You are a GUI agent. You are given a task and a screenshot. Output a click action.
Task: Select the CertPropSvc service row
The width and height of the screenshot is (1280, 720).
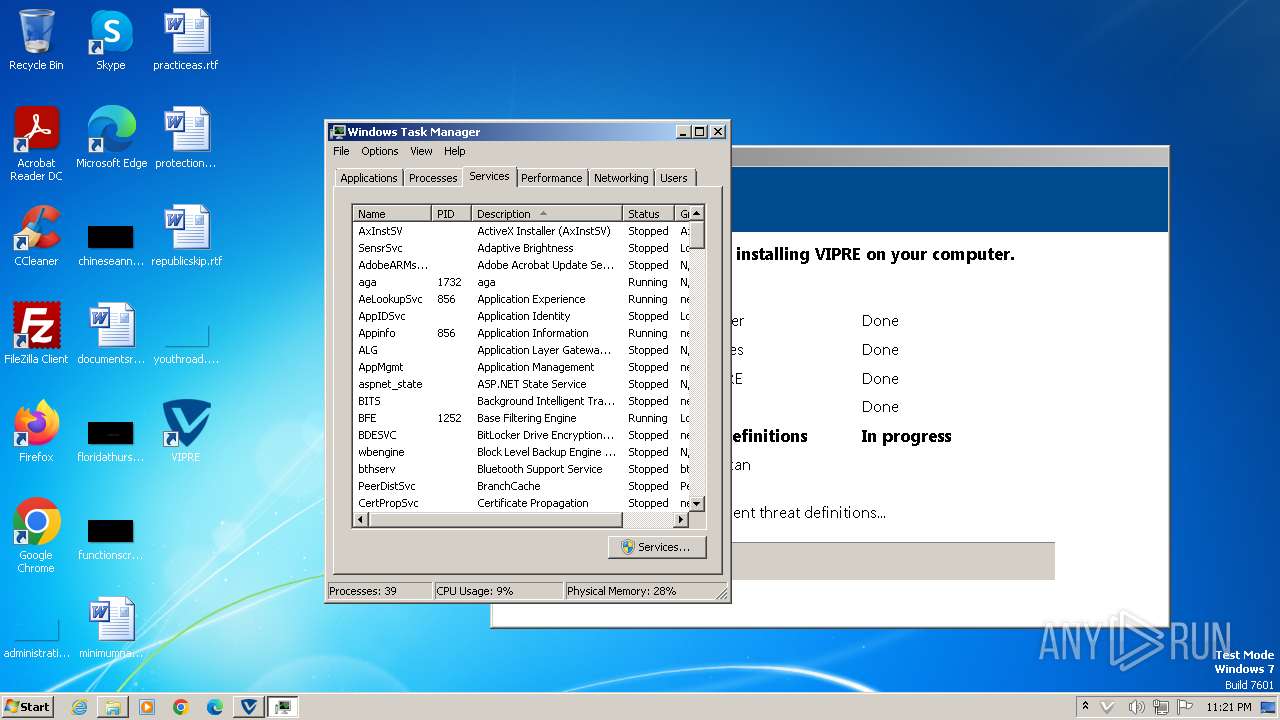point(521,503)
